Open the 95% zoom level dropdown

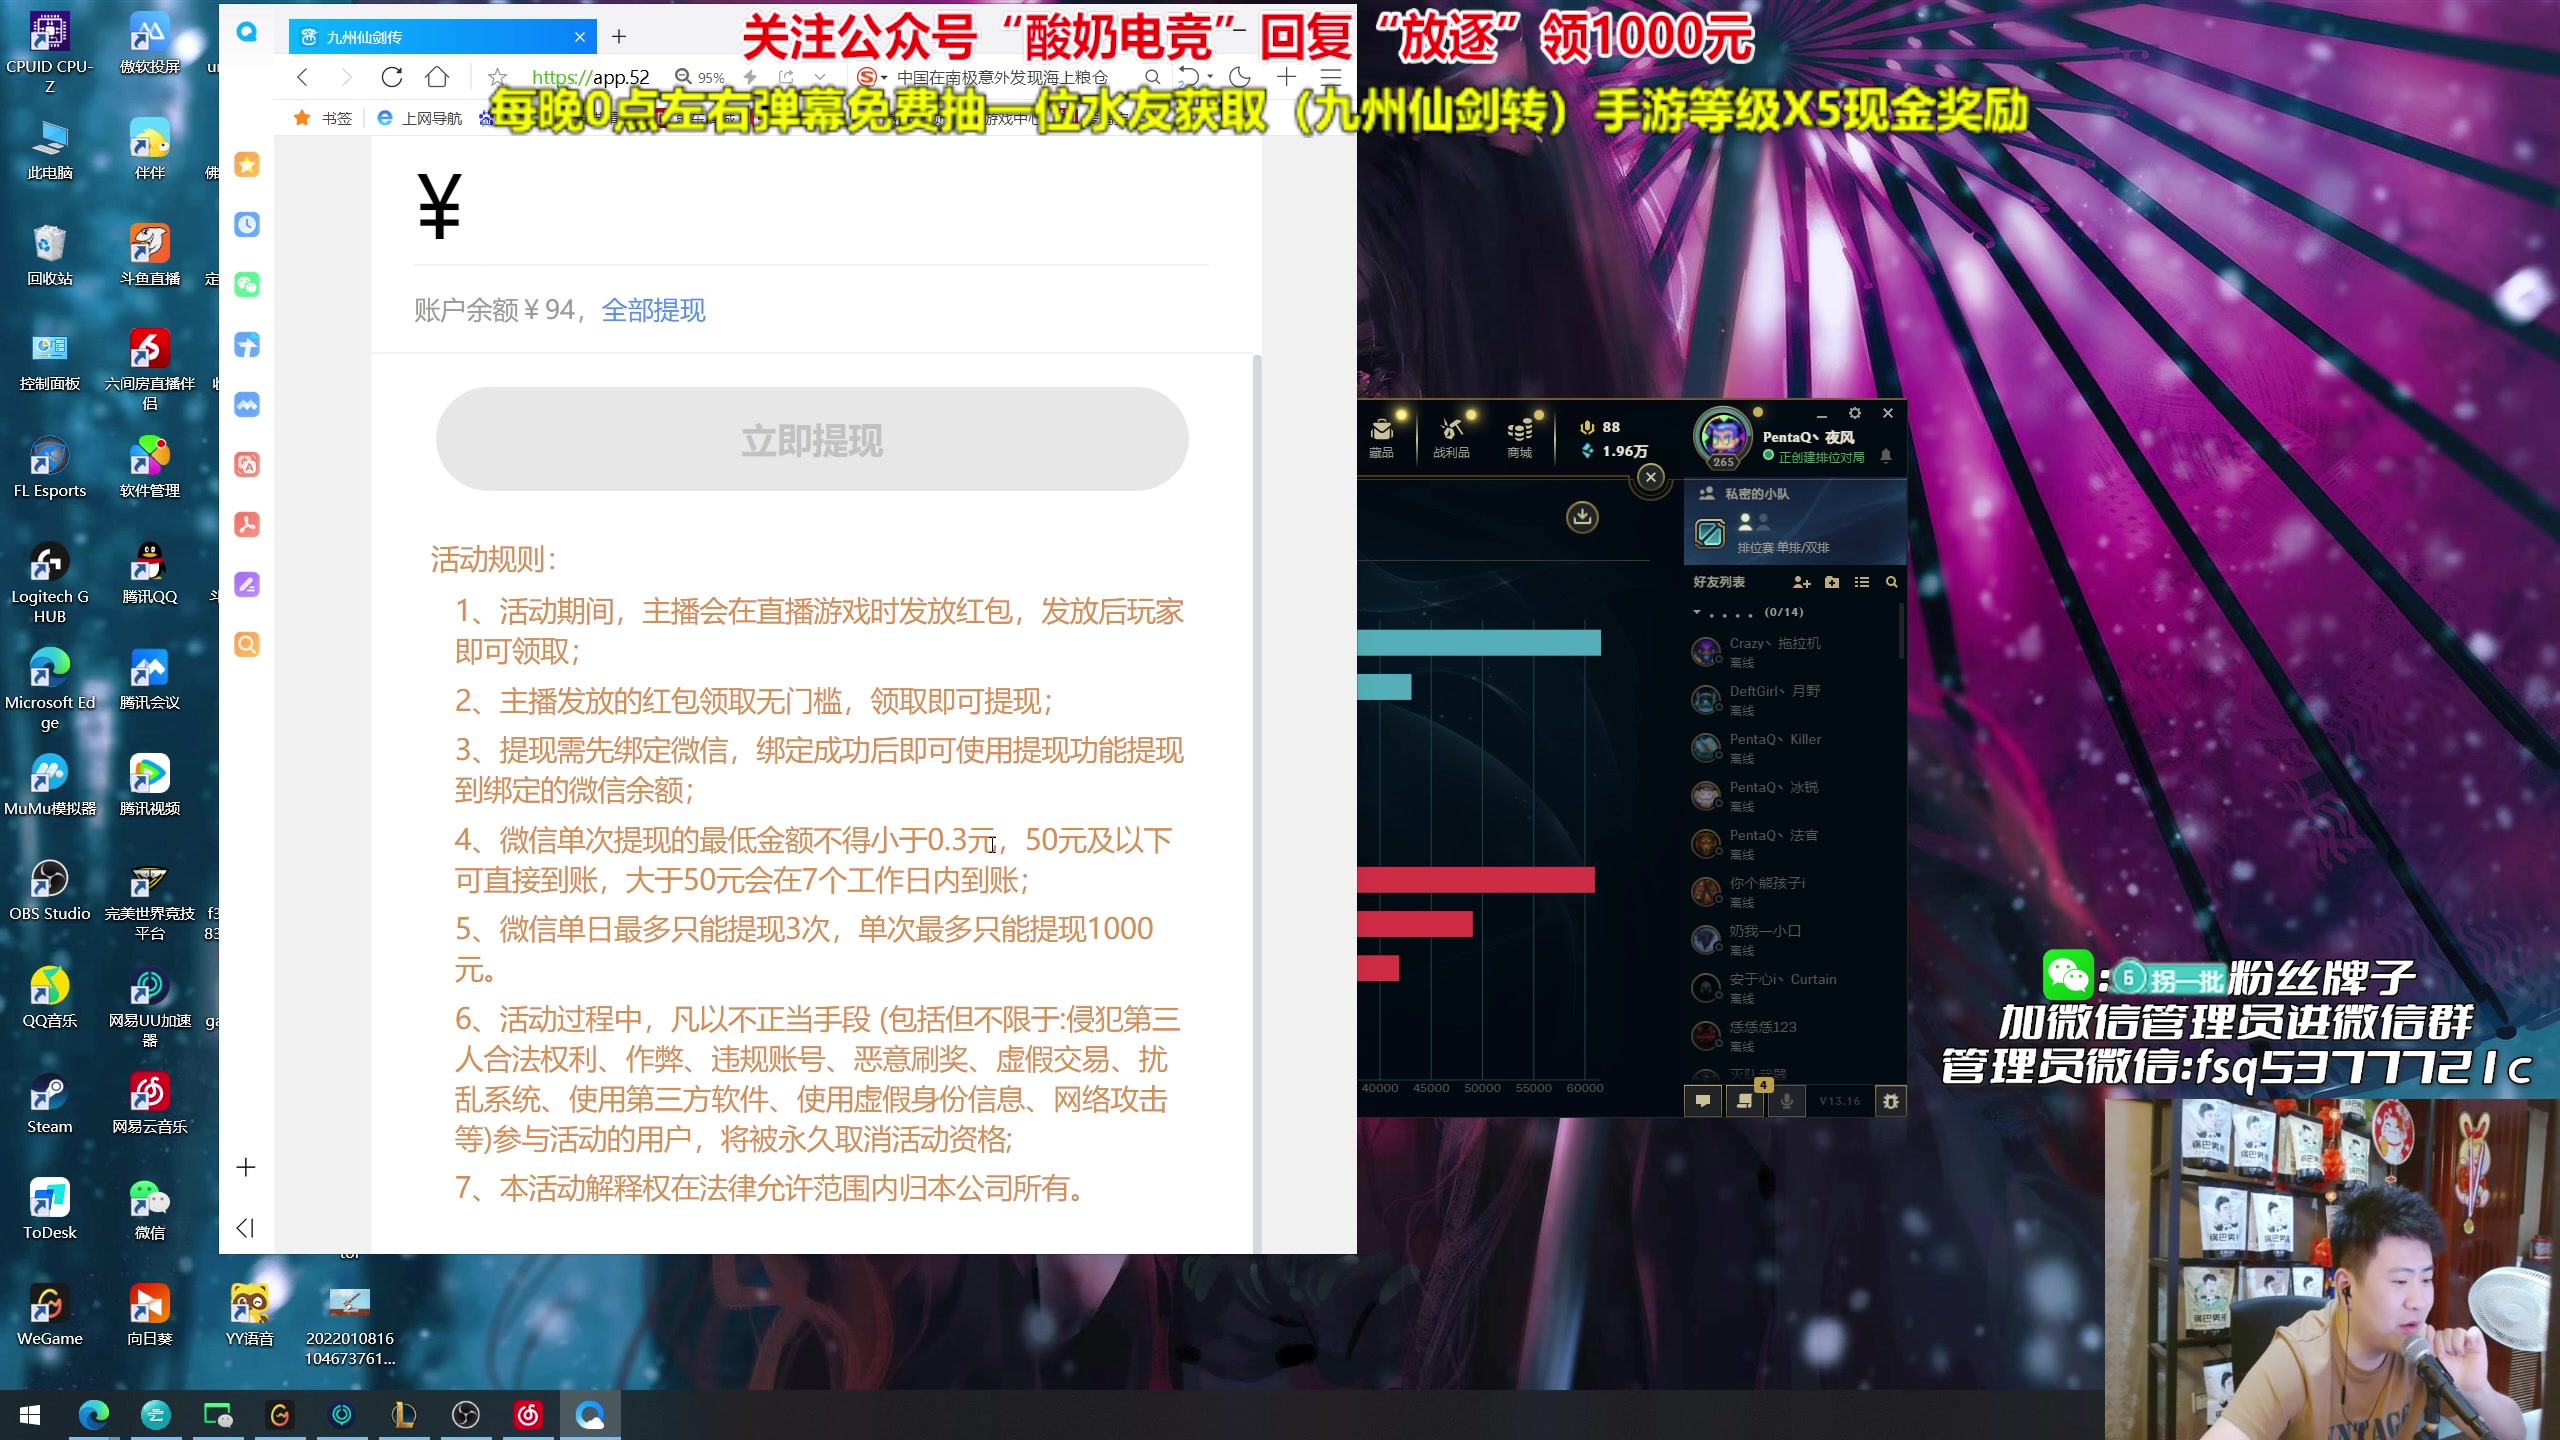(x=710, y=77)
